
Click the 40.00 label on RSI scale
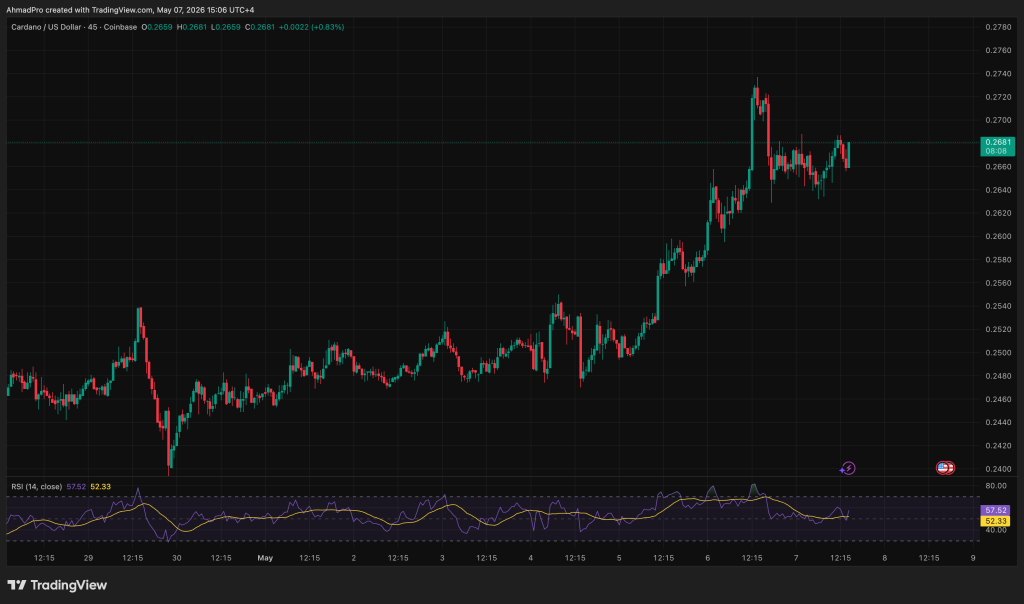[x=995, y=530]
